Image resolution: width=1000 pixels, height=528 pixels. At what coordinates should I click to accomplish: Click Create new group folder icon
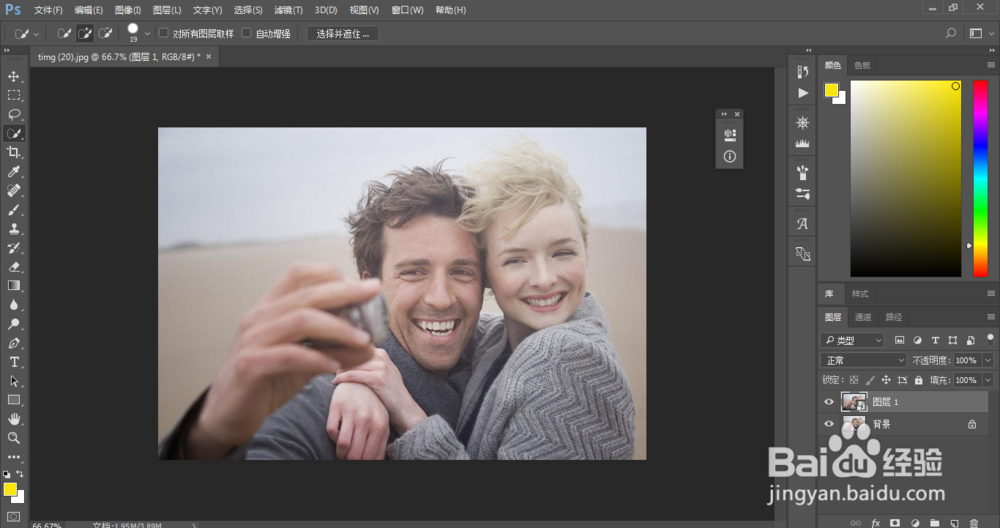pos(934,523)
